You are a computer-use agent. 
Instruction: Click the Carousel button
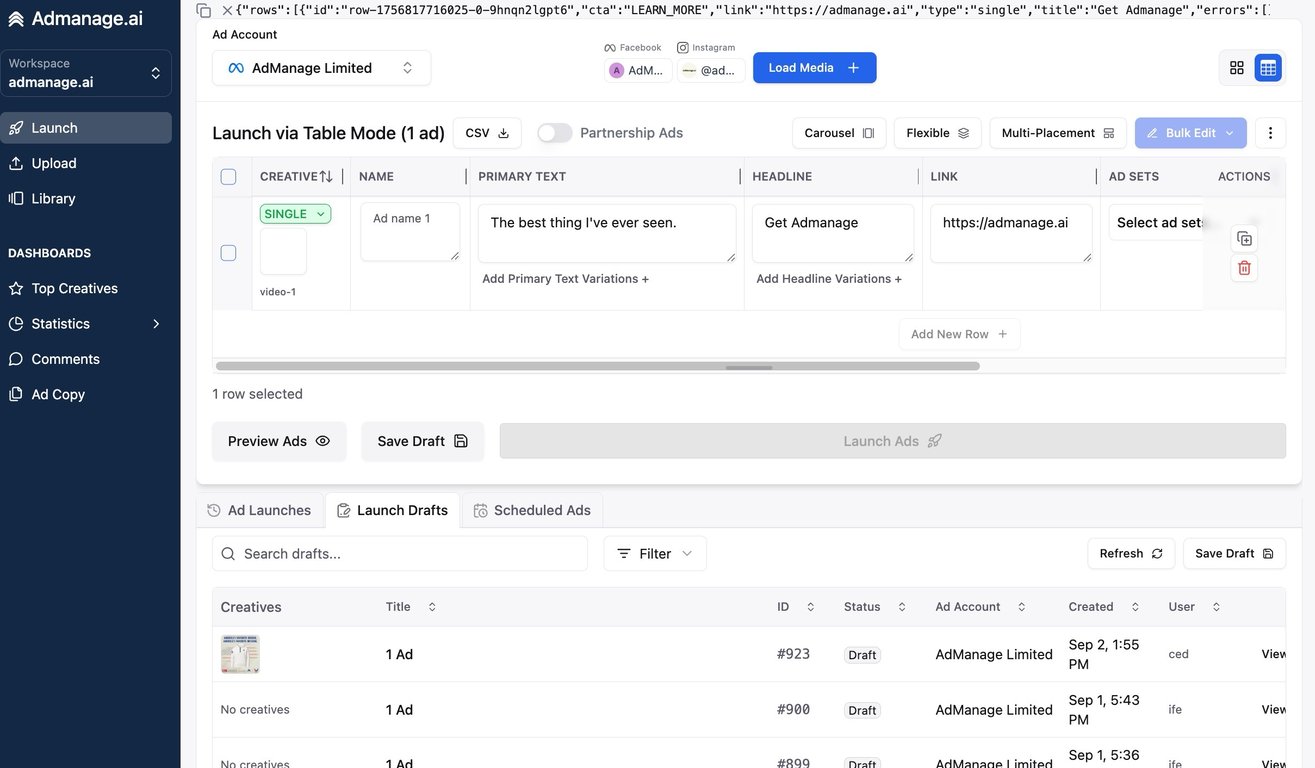(x=839, y=133)
